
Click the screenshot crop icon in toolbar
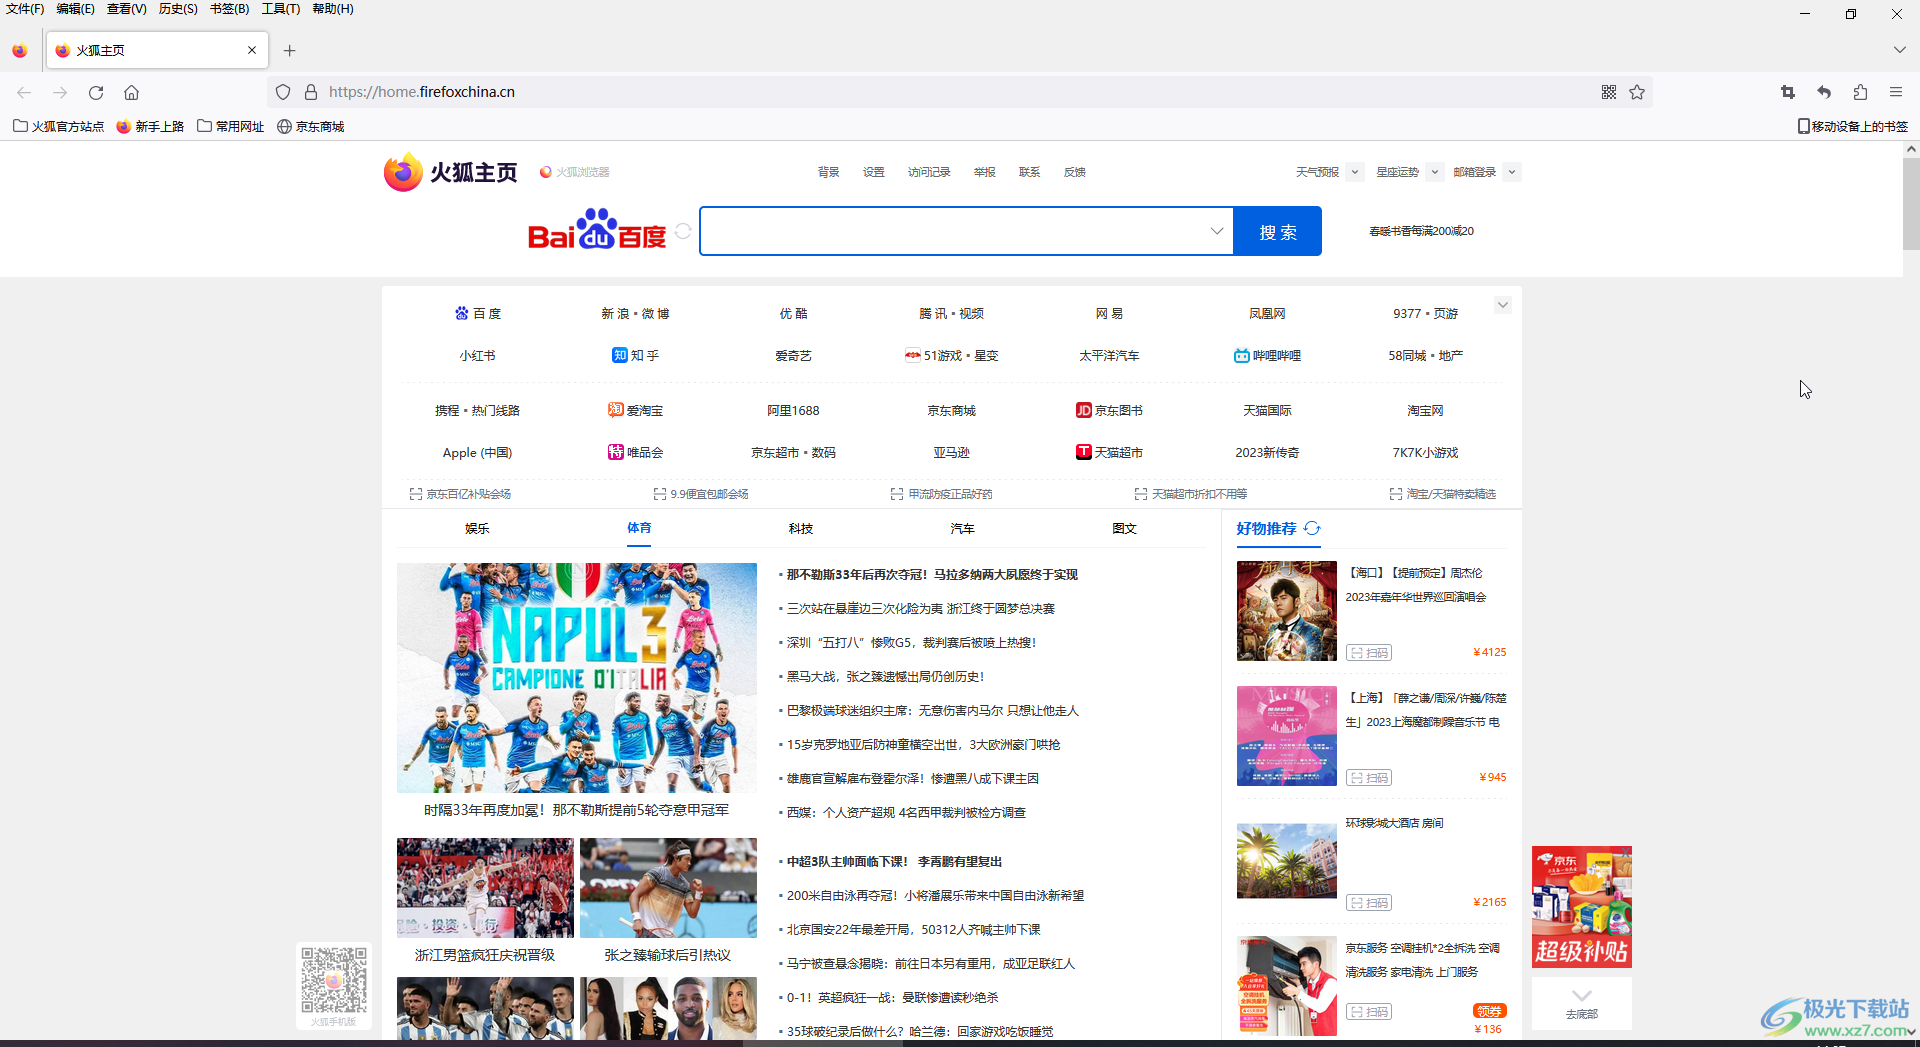point(1788,92)
